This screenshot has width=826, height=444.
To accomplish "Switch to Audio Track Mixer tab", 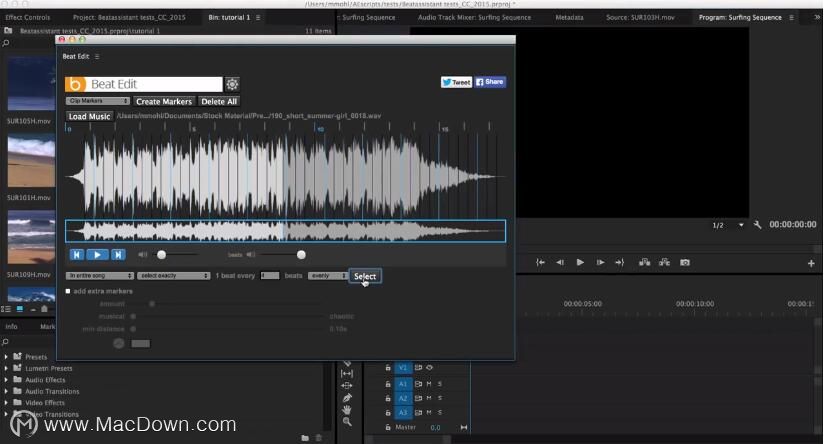I will click(474, 17).
